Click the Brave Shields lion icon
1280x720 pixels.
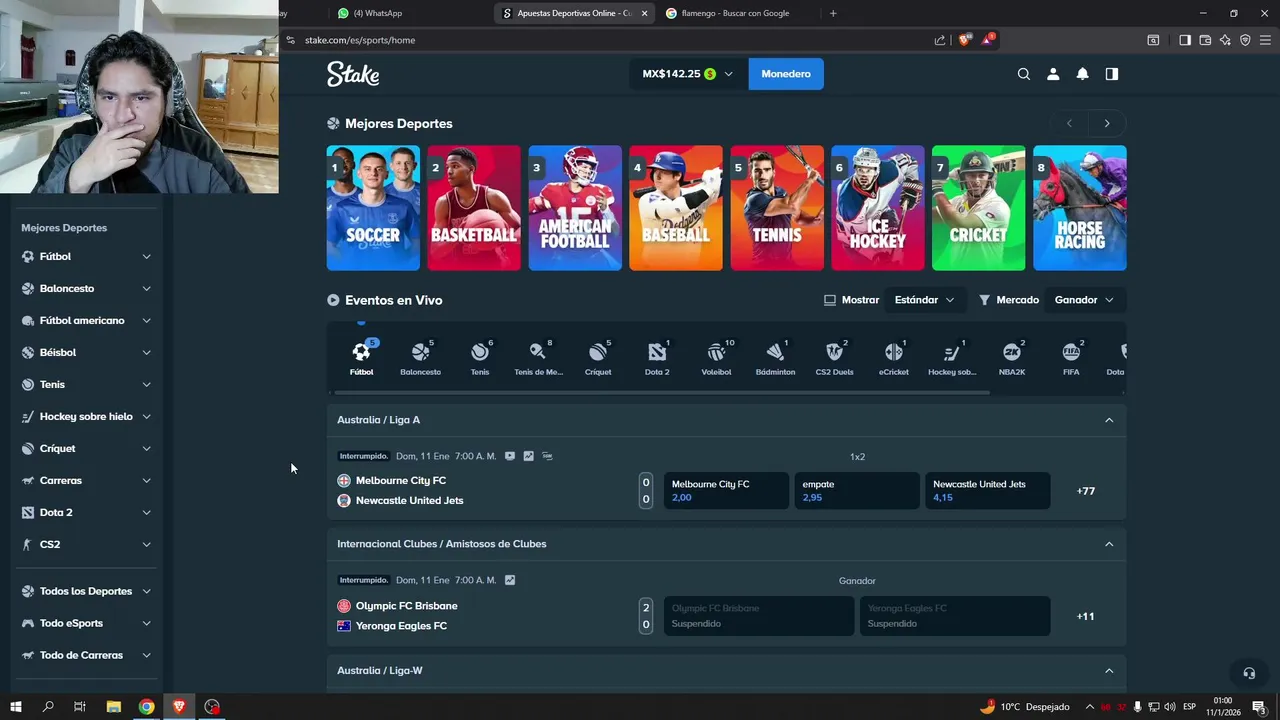coord(964,40)
